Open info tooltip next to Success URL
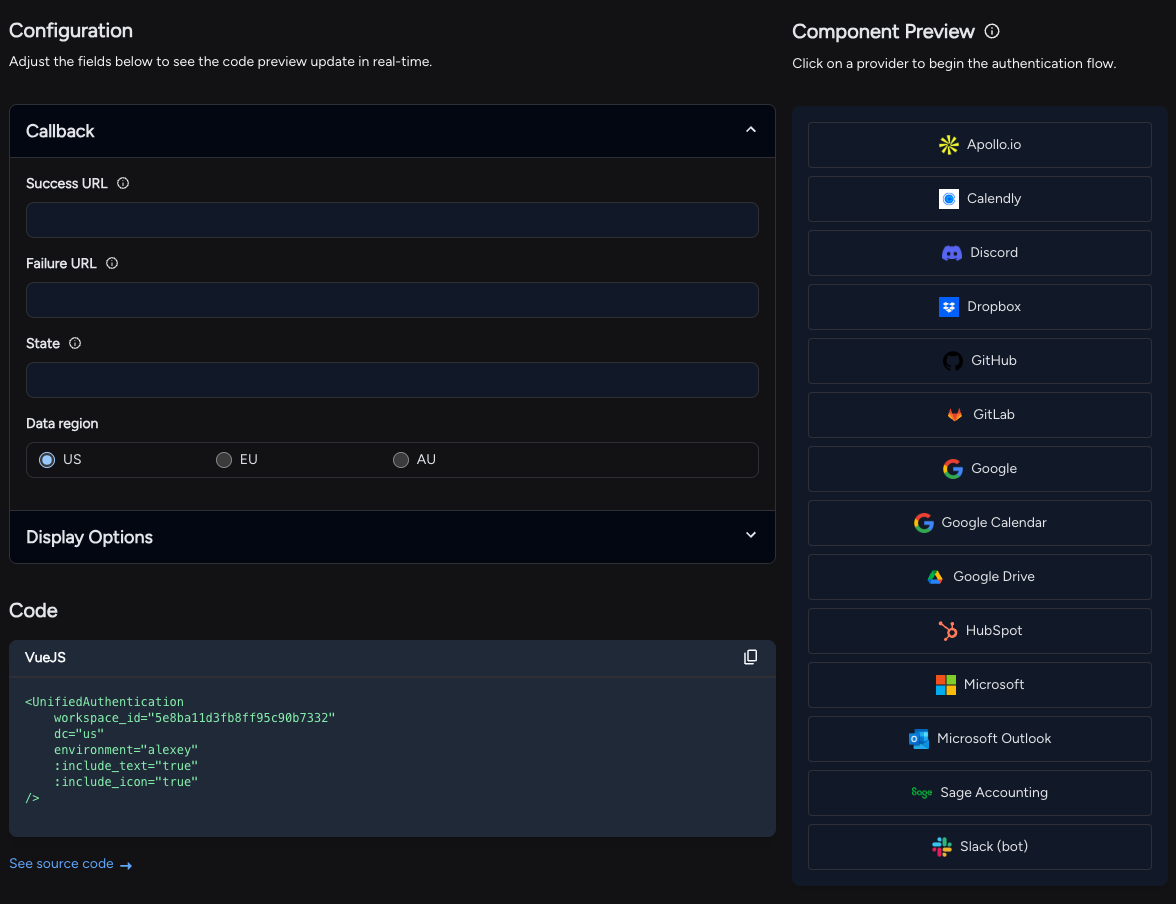 pos(123,183)
